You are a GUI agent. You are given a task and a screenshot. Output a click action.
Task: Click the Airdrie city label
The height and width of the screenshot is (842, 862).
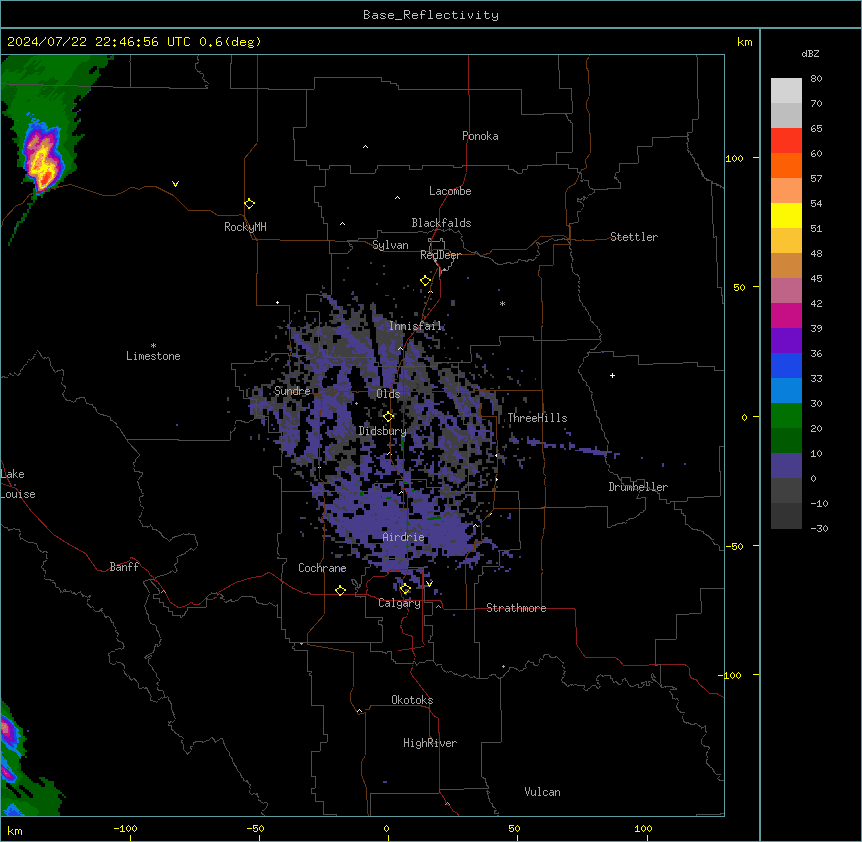pos(403,537)
